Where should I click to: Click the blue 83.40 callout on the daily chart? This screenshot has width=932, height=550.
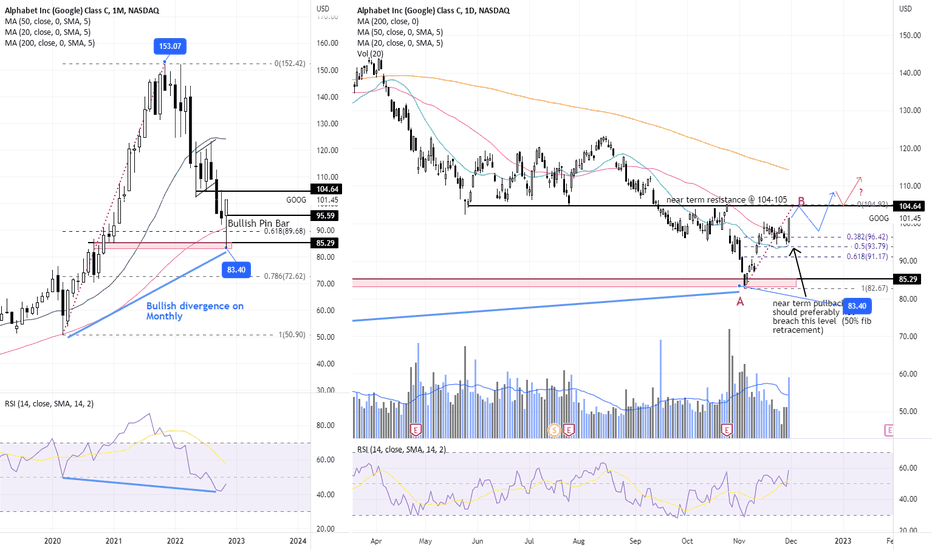857,306
